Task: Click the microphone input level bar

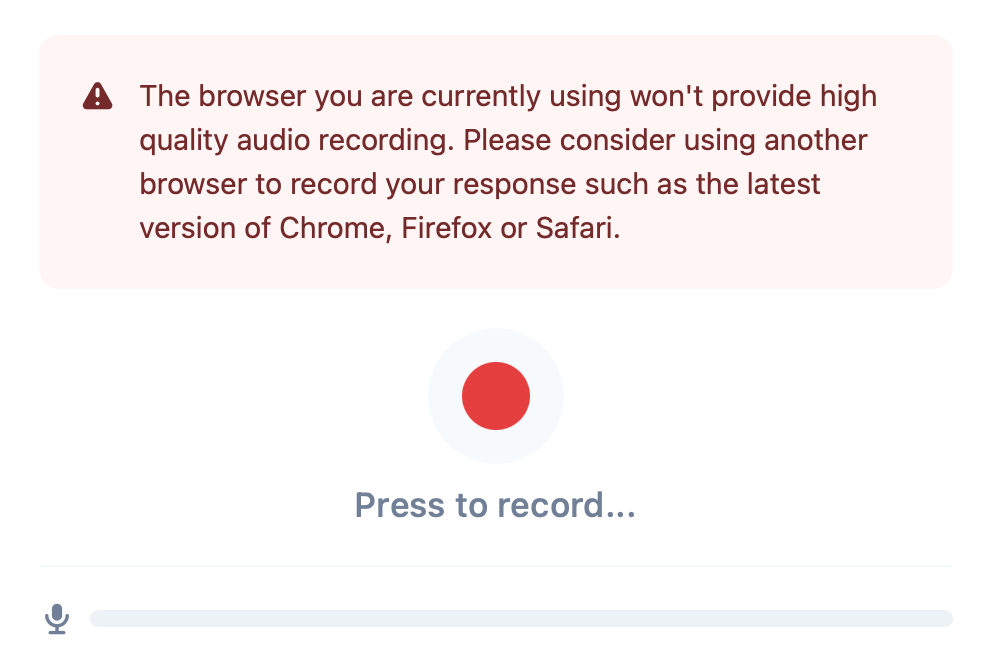Action: [520, 618]
